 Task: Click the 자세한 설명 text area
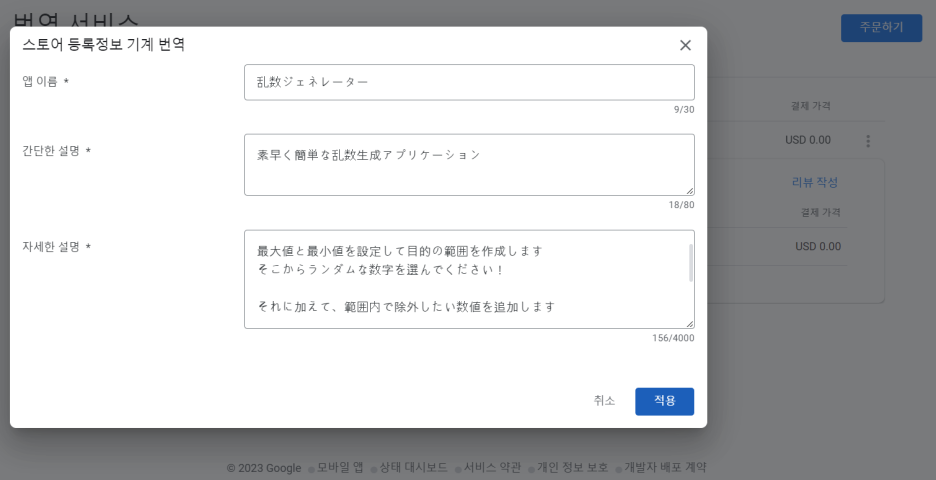pos(469,279)
